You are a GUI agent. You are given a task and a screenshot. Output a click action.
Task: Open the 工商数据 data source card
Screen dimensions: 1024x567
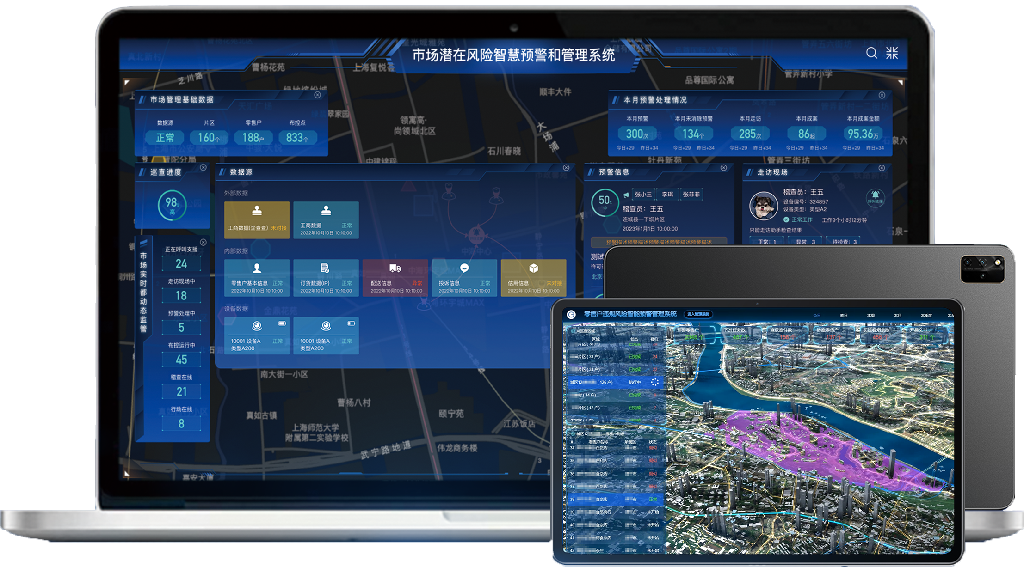(x=325, y=219)
